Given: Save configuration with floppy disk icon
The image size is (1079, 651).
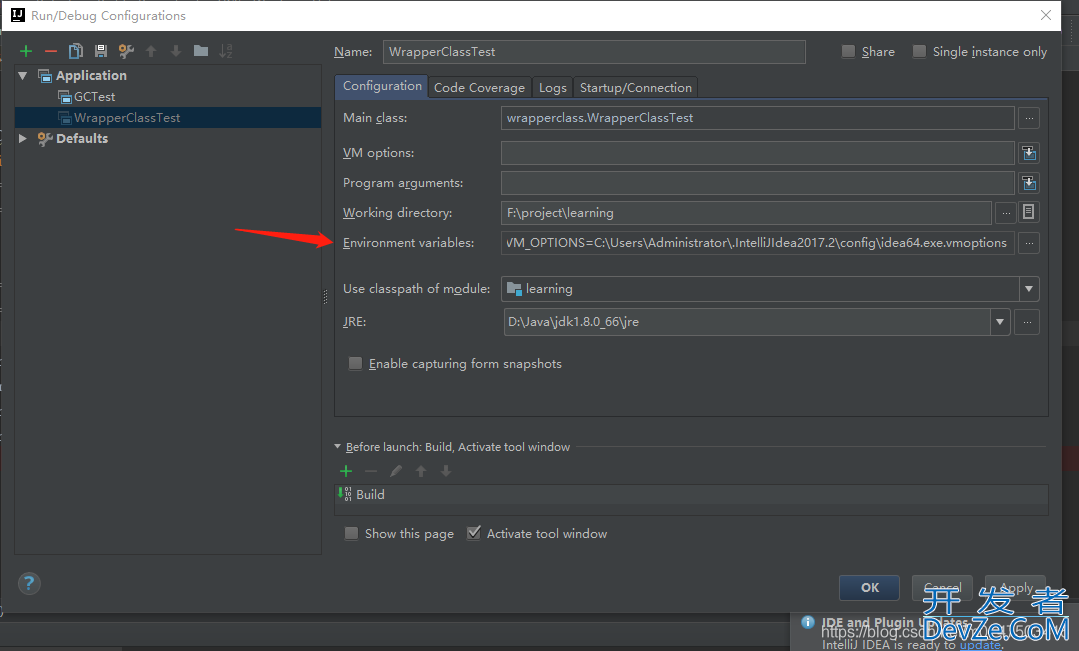Looking at the screenshot, I should (100, 51).
